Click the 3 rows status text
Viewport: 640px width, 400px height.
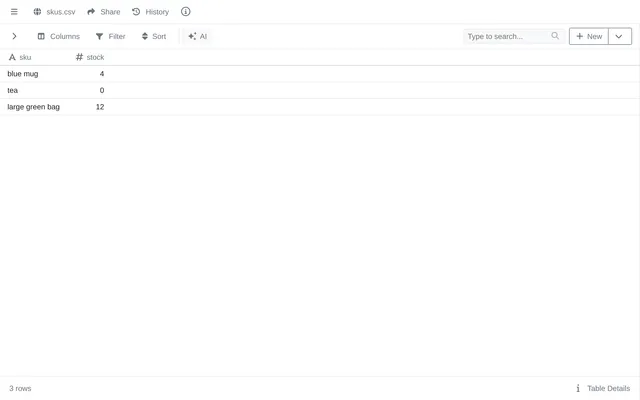(20, 389)
